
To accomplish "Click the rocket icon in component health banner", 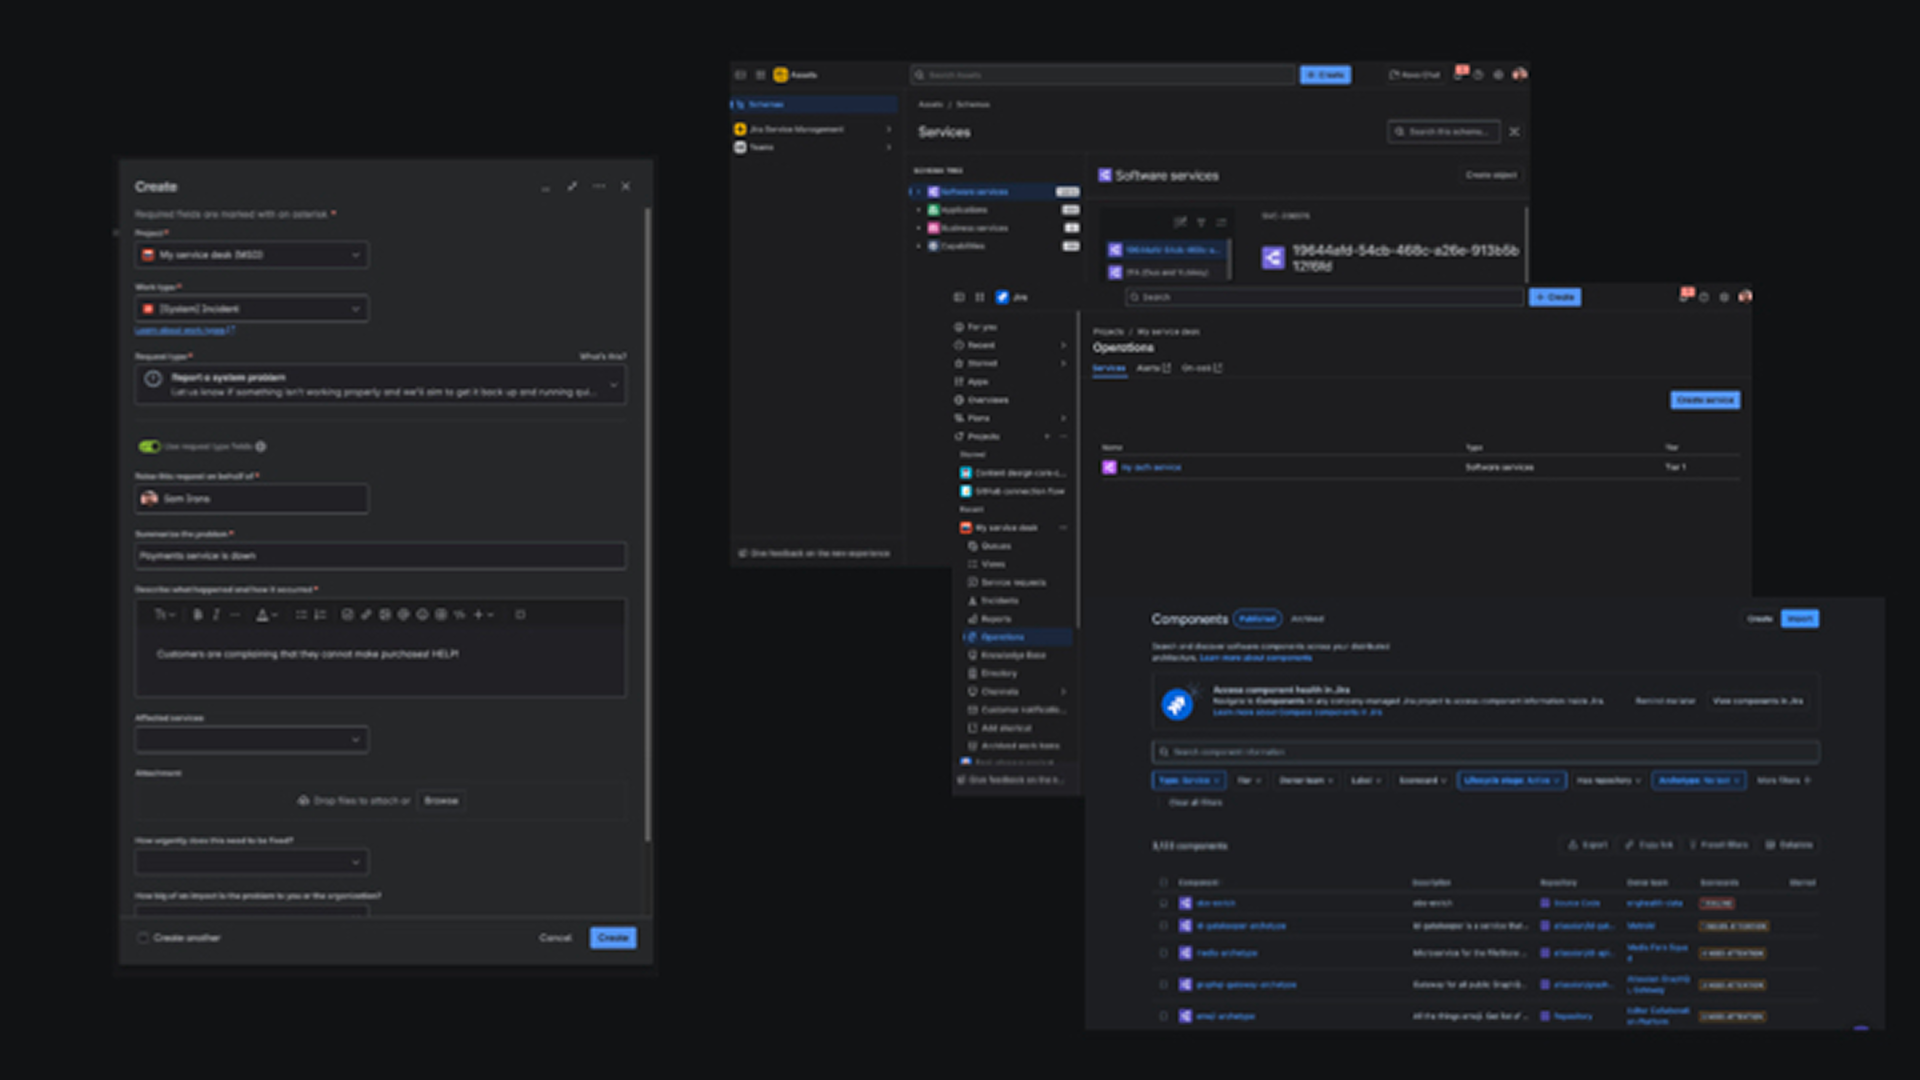I will [x=1177, y=704].
